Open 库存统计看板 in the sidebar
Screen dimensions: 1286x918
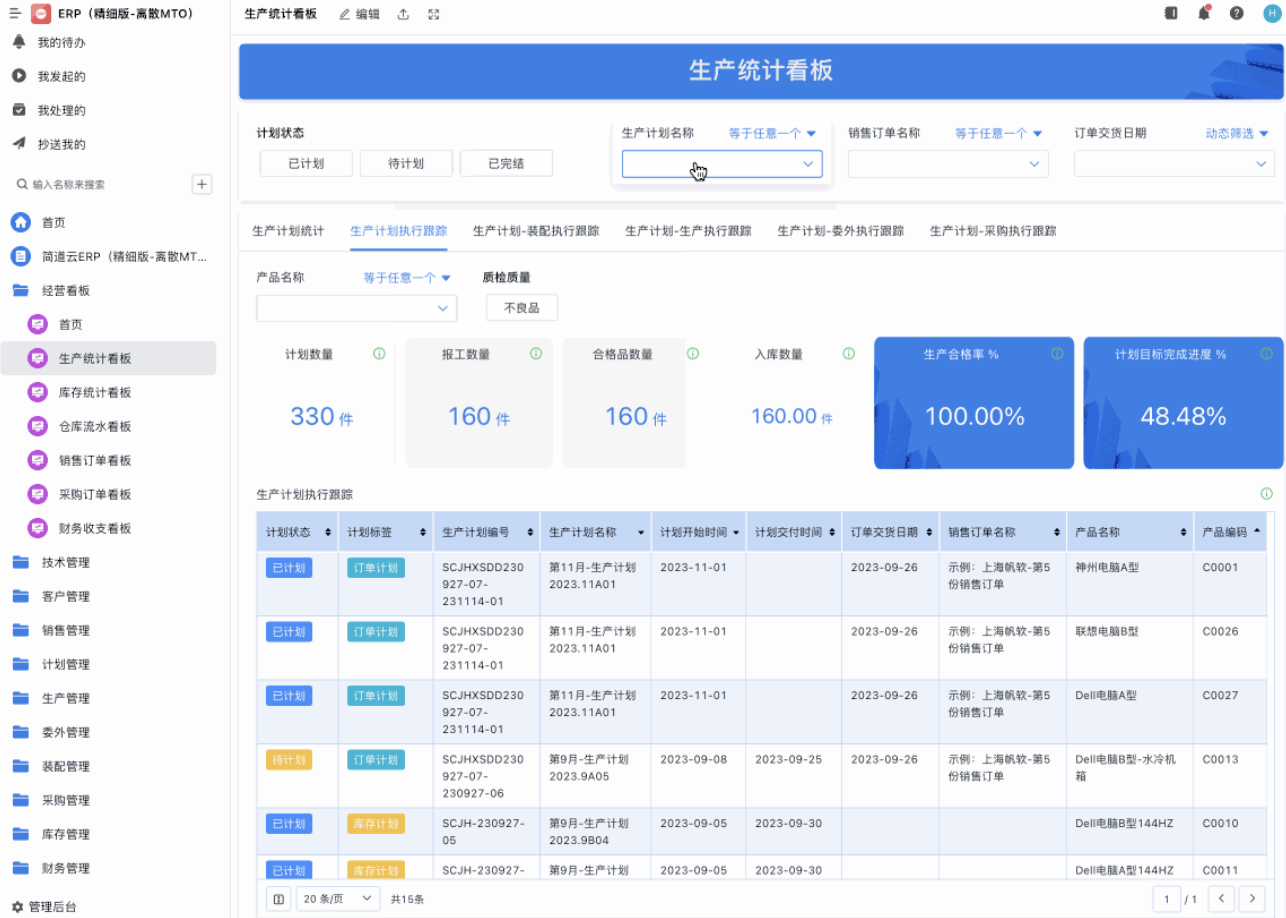coord(95,393)
